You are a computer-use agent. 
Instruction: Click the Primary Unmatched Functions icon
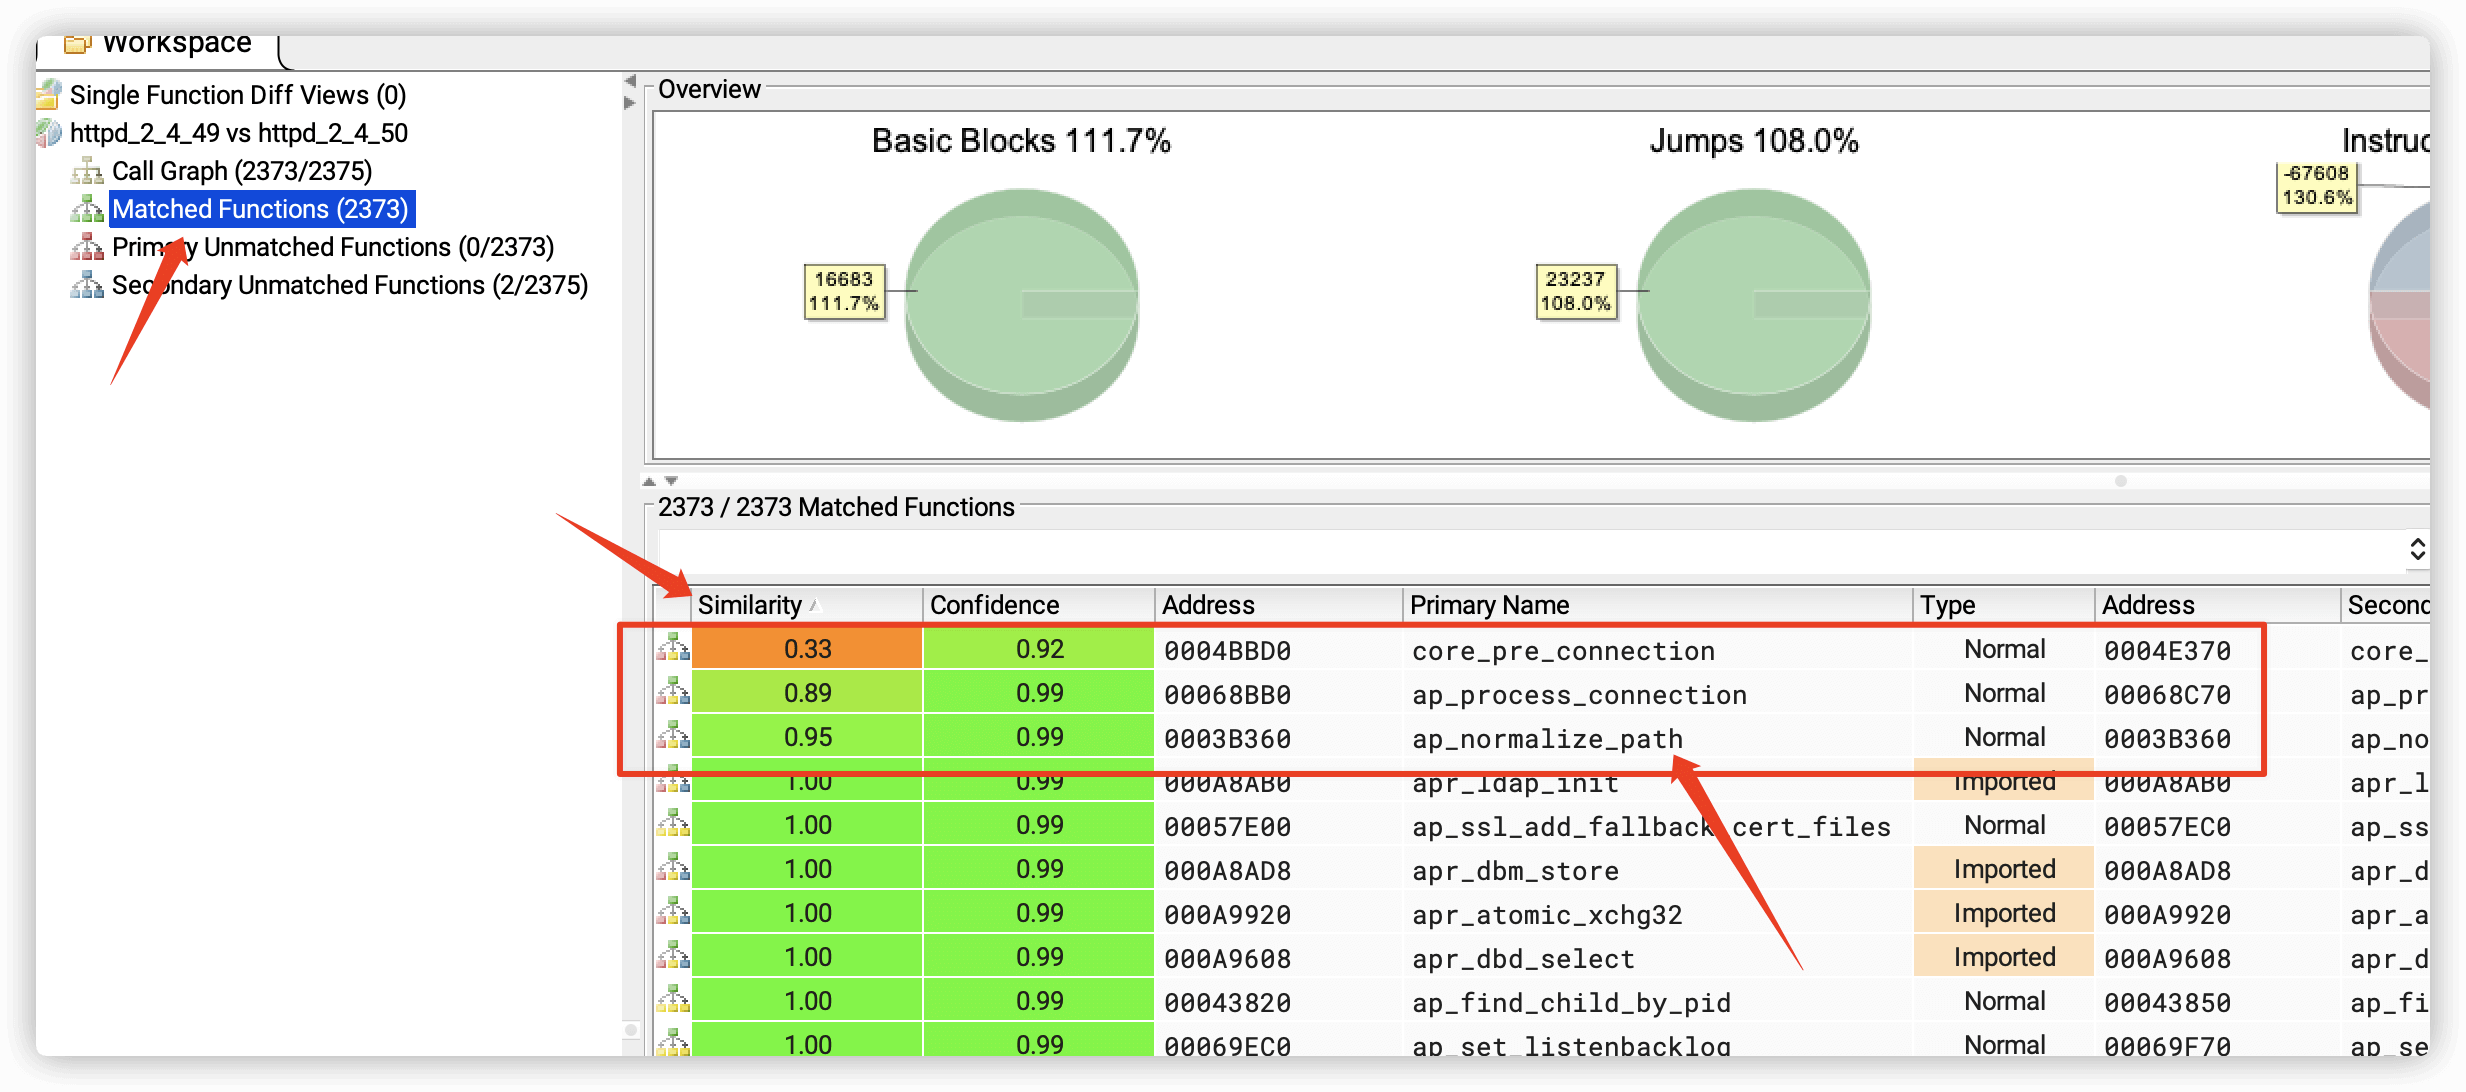point(87,247)
